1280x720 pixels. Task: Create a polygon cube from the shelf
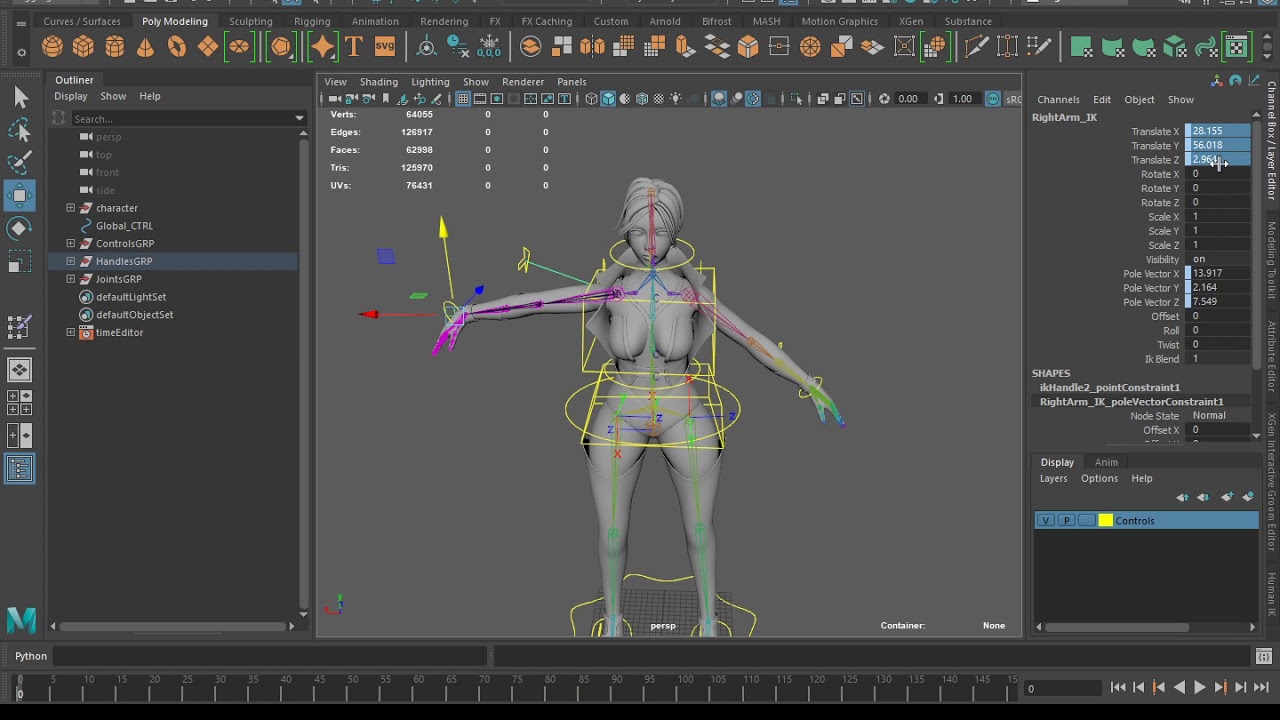tap(83, 46)
